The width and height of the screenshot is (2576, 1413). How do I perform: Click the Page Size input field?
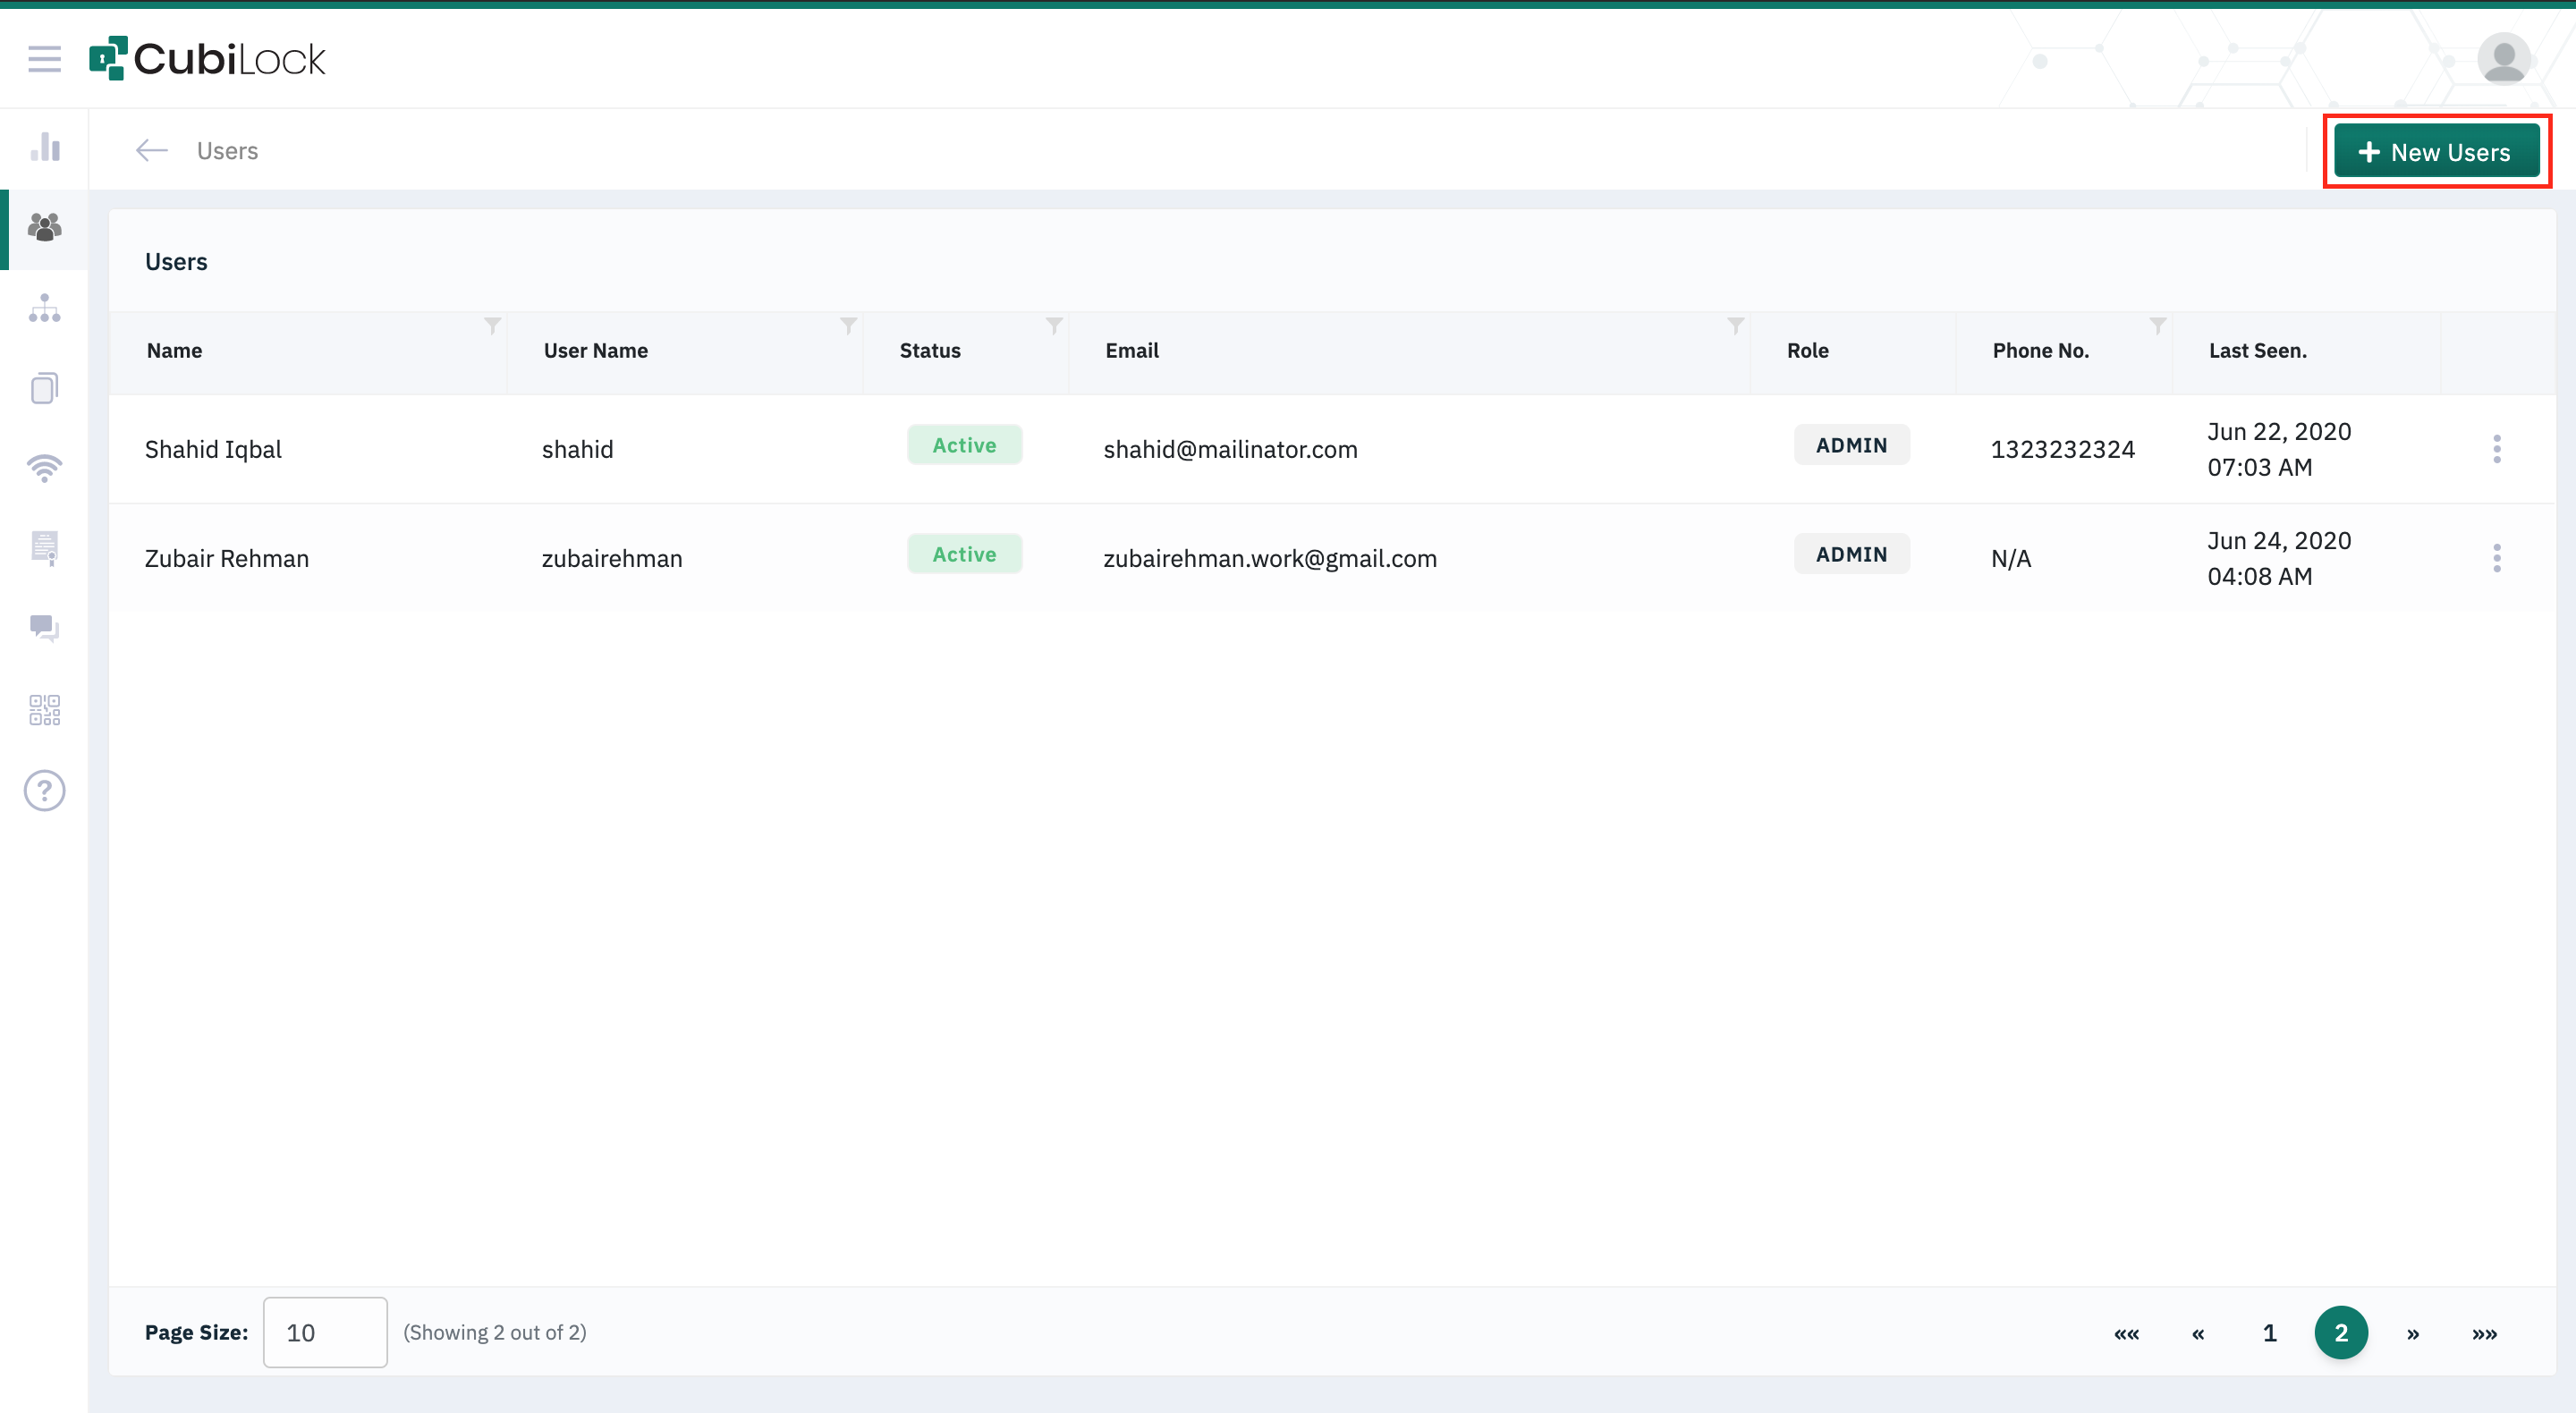[324, 1332]
